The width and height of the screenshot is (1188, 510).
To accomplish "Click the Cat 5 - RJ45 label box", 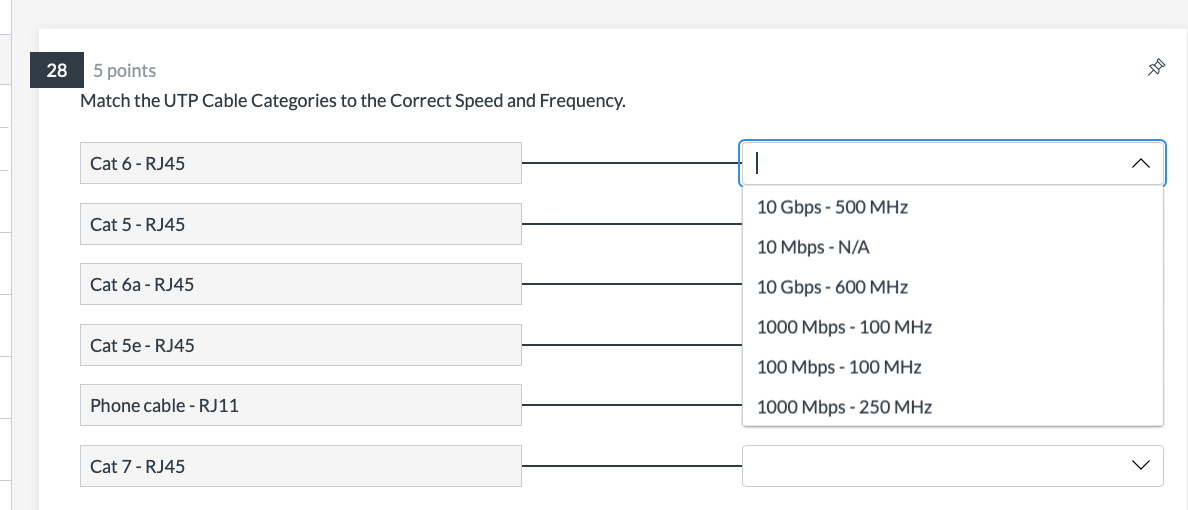I will click(x=301, y=224).
